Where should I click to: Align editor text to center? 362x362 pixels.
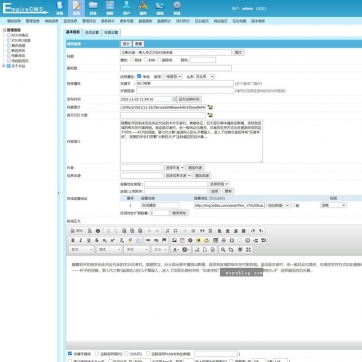pos(228,231)
